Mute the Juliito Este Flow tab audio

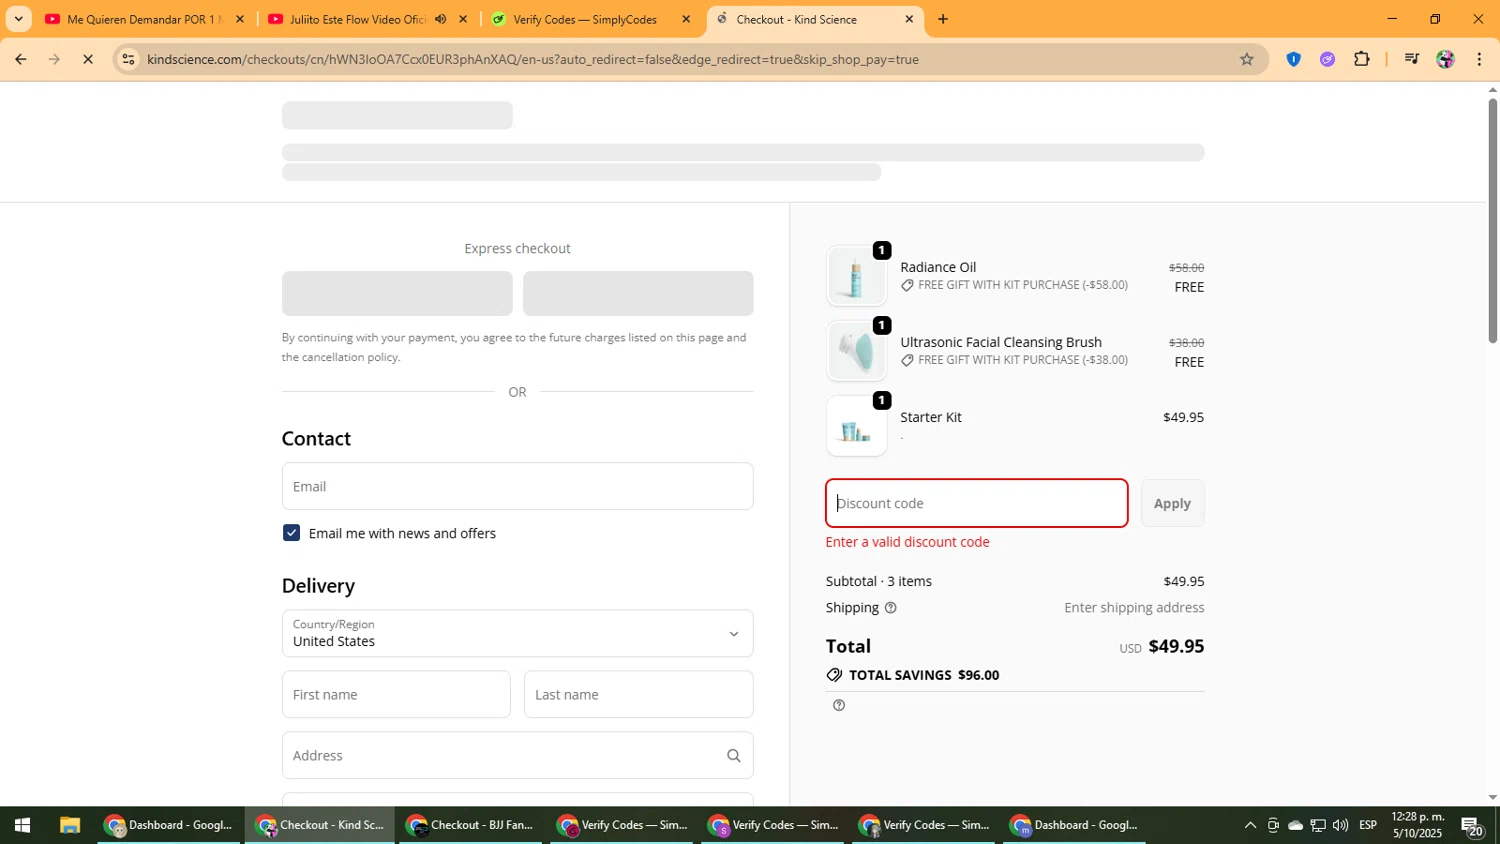pos(440,19)
